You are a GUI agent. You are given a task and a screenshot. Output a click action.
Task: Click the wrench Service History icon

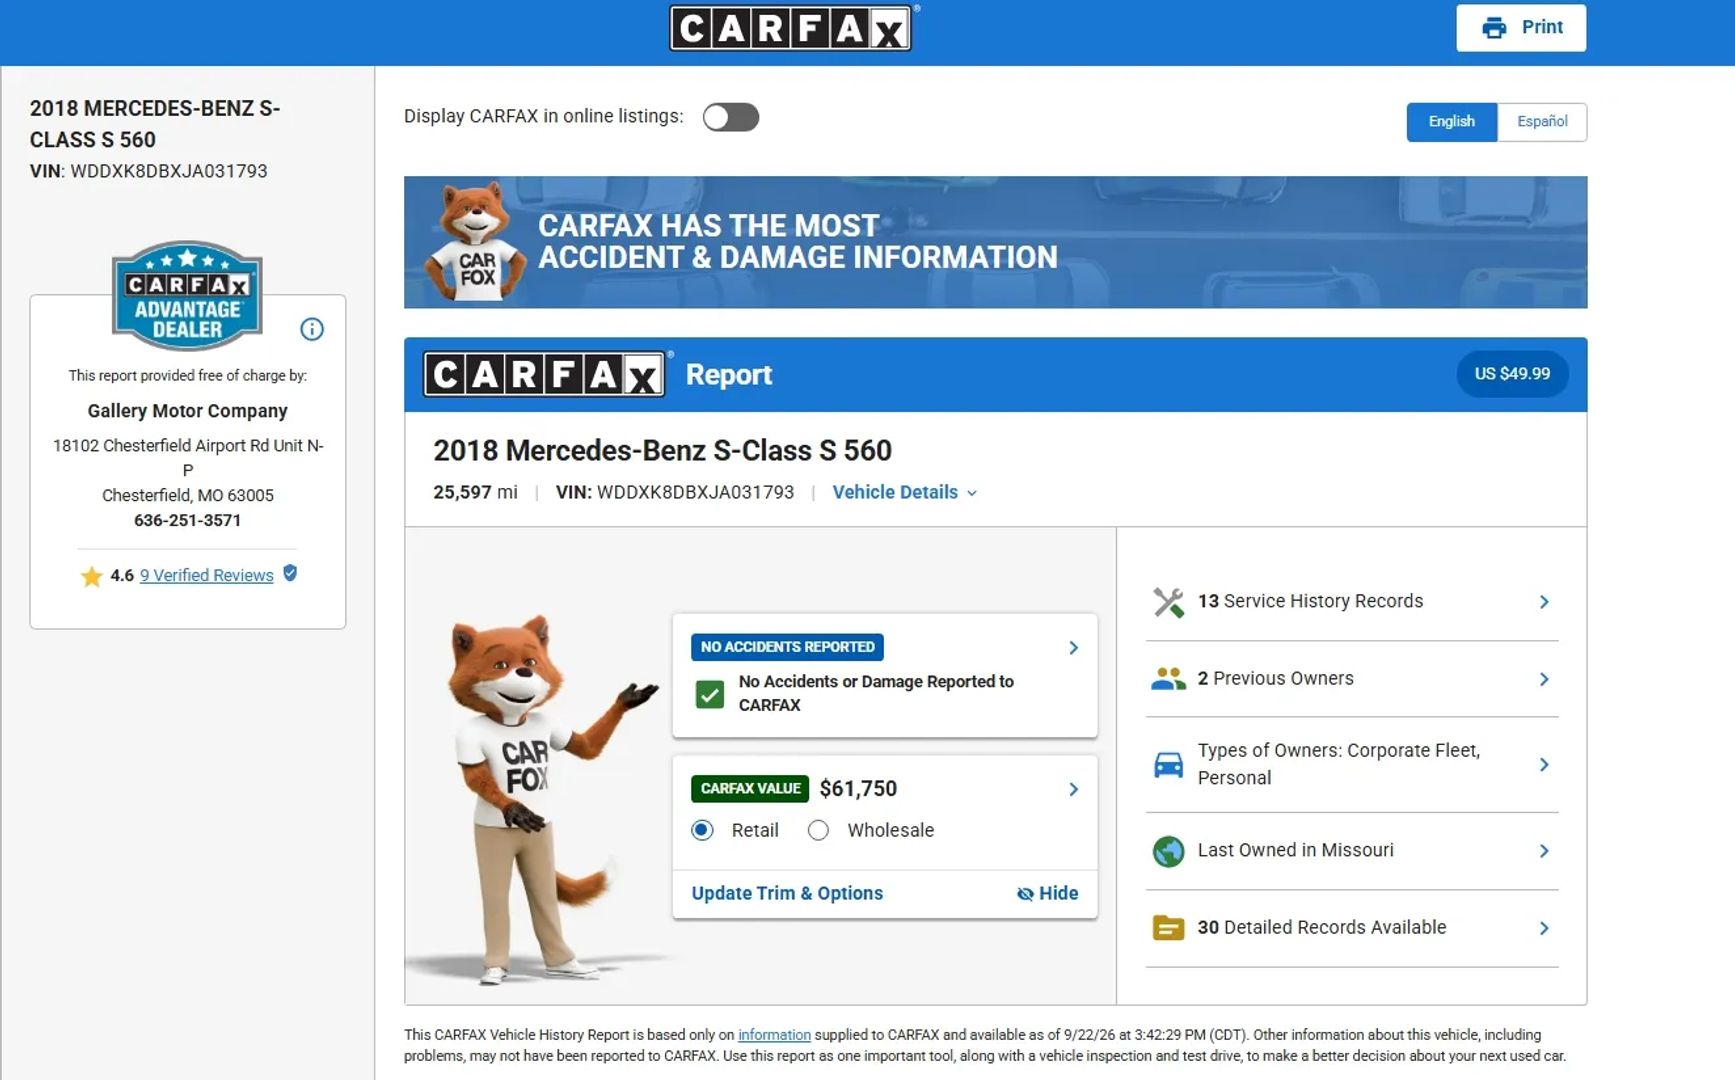1168,602
